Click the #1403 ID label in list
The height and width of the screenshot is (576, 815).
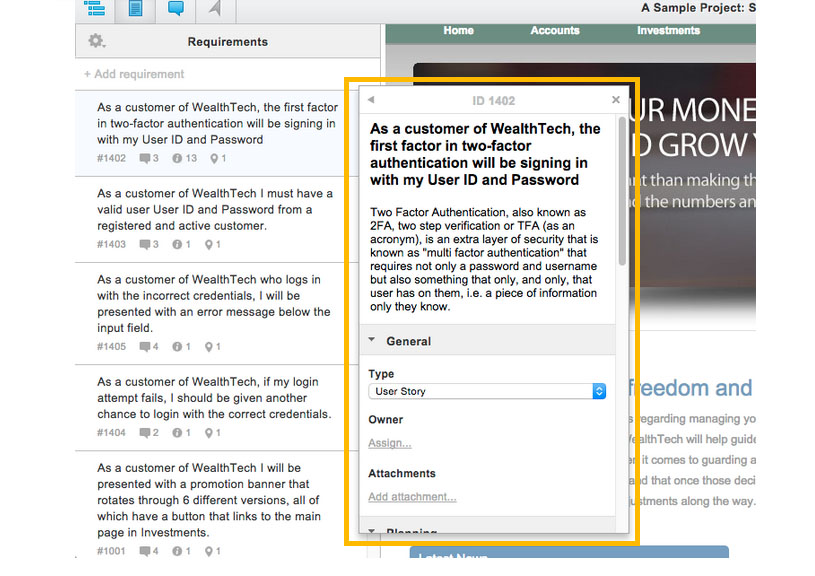coord(111,244)
